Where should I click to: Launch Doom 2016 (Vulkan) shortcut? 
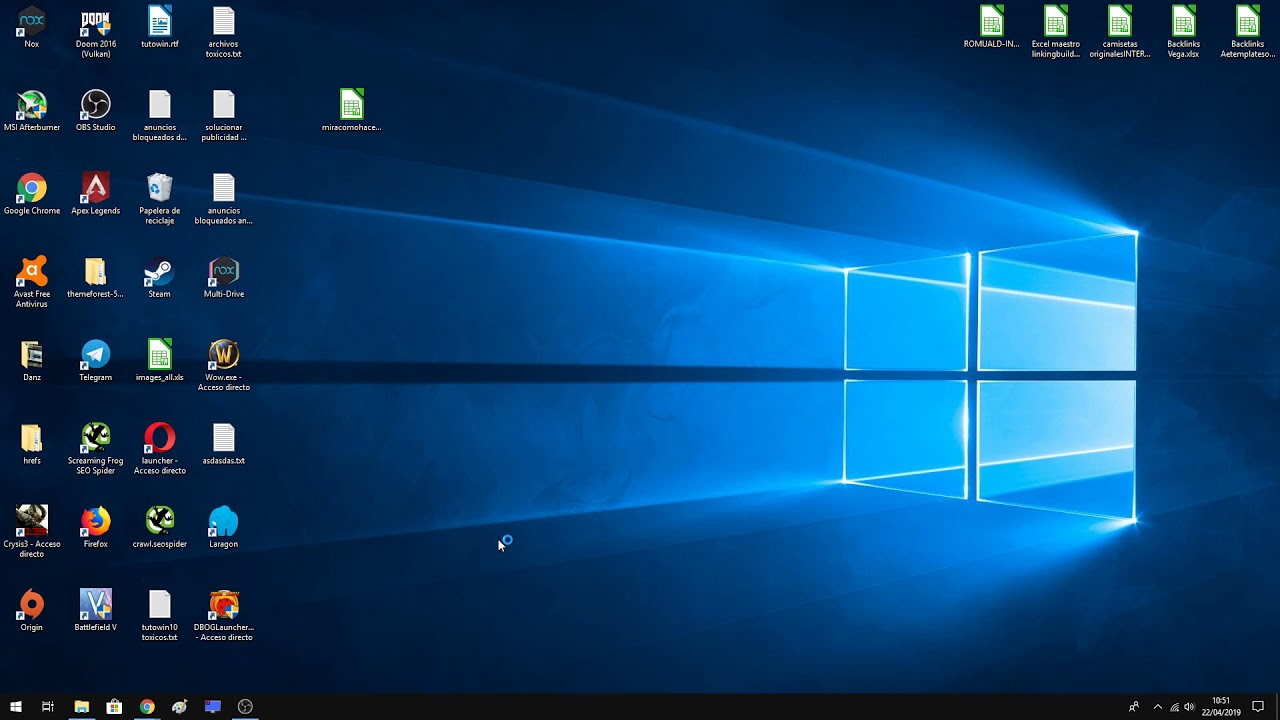tap(96, 33)
